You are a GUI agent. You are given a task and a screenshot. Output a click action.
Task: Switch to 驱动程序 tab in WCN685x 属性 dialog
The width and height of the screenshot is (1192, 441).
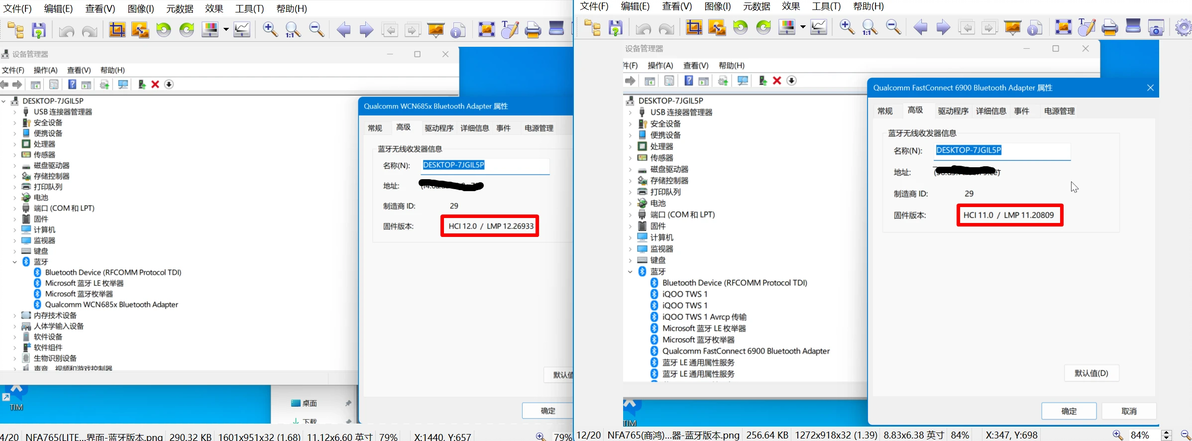coord(439,128)
